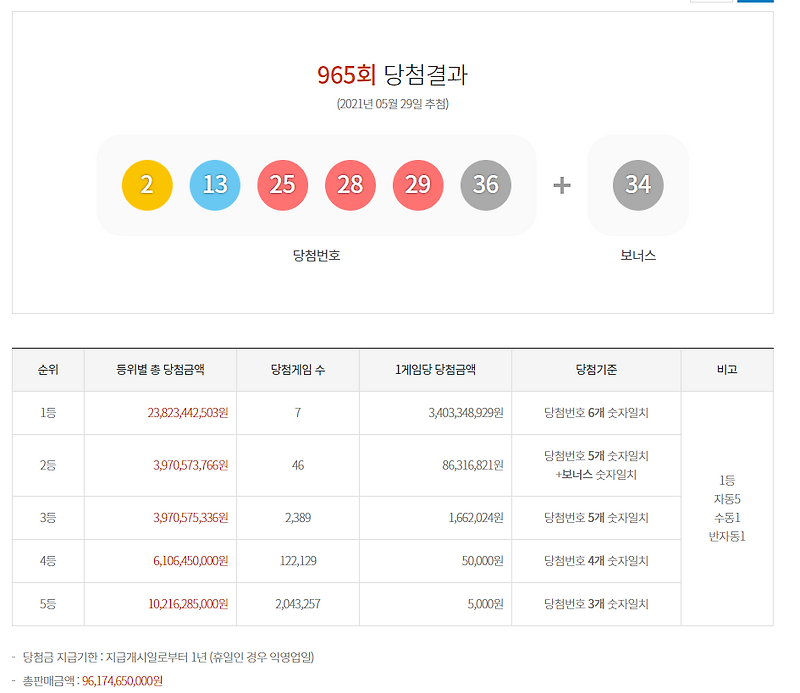This screenshot has width=800, height=693.
Task: Click the draw date (2021년 05월 29일 추첨)
Action: 392,104
